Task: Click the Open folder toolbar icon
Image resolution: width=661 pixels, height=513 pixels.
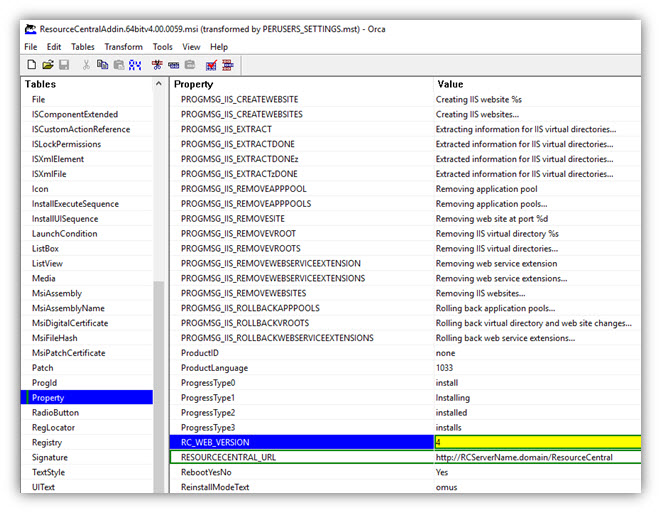Action: pos(48,65)
